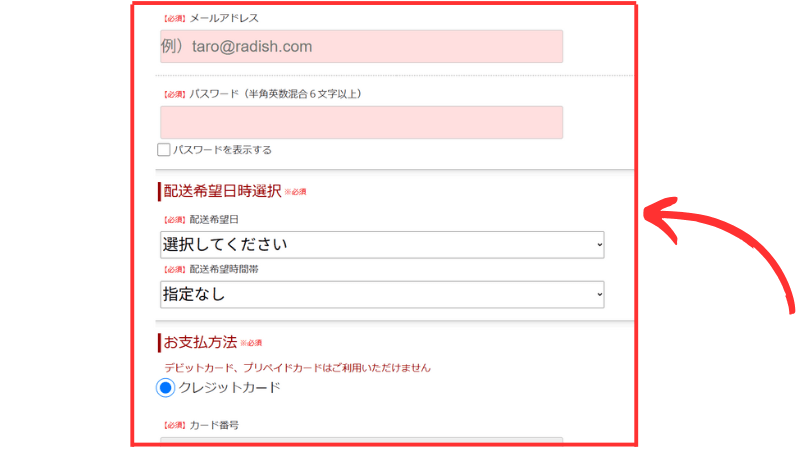Select the クレジットカード radio button
This screenshot has width=800, height=450.
point(167,387)
